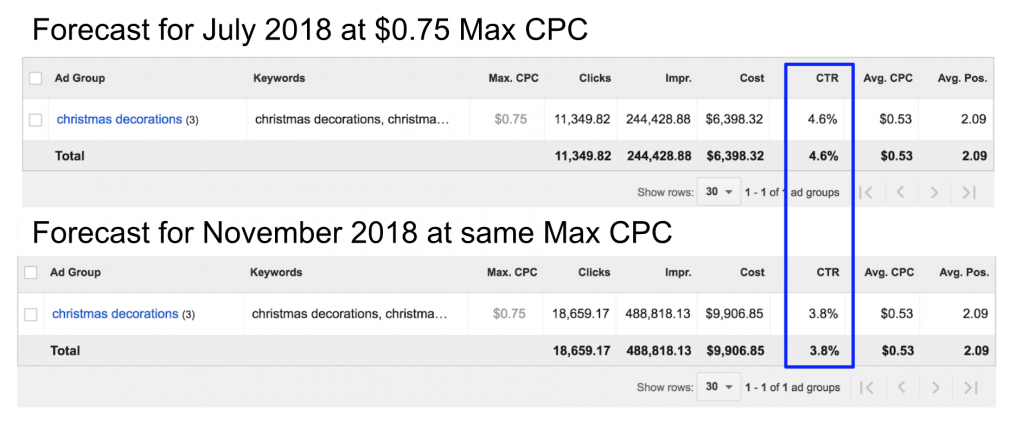Click previous page arrow in November table
This screenshot has width=1010, height=429.
[901, 387]
